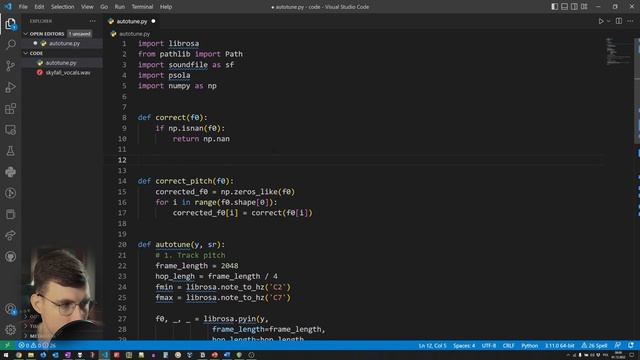Click the editor vertical scrollbar
The height and width of the screenshot is (360, 640).
637,91
